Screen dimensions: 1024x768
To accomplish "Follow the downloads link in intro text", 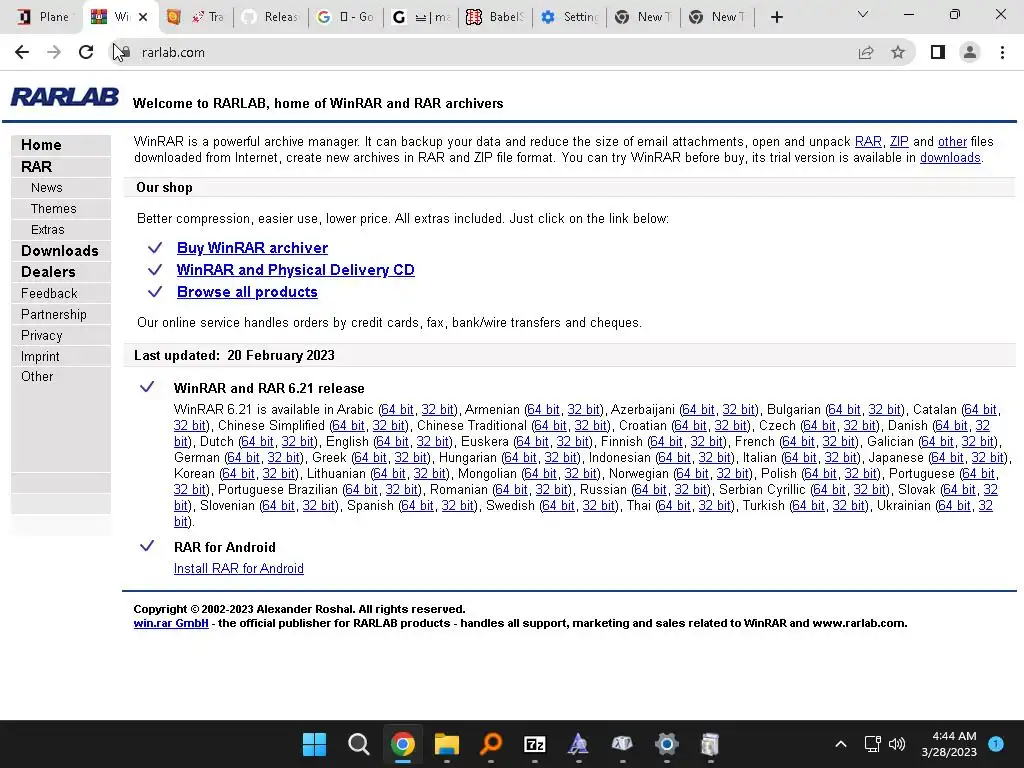I will point(950,157).
